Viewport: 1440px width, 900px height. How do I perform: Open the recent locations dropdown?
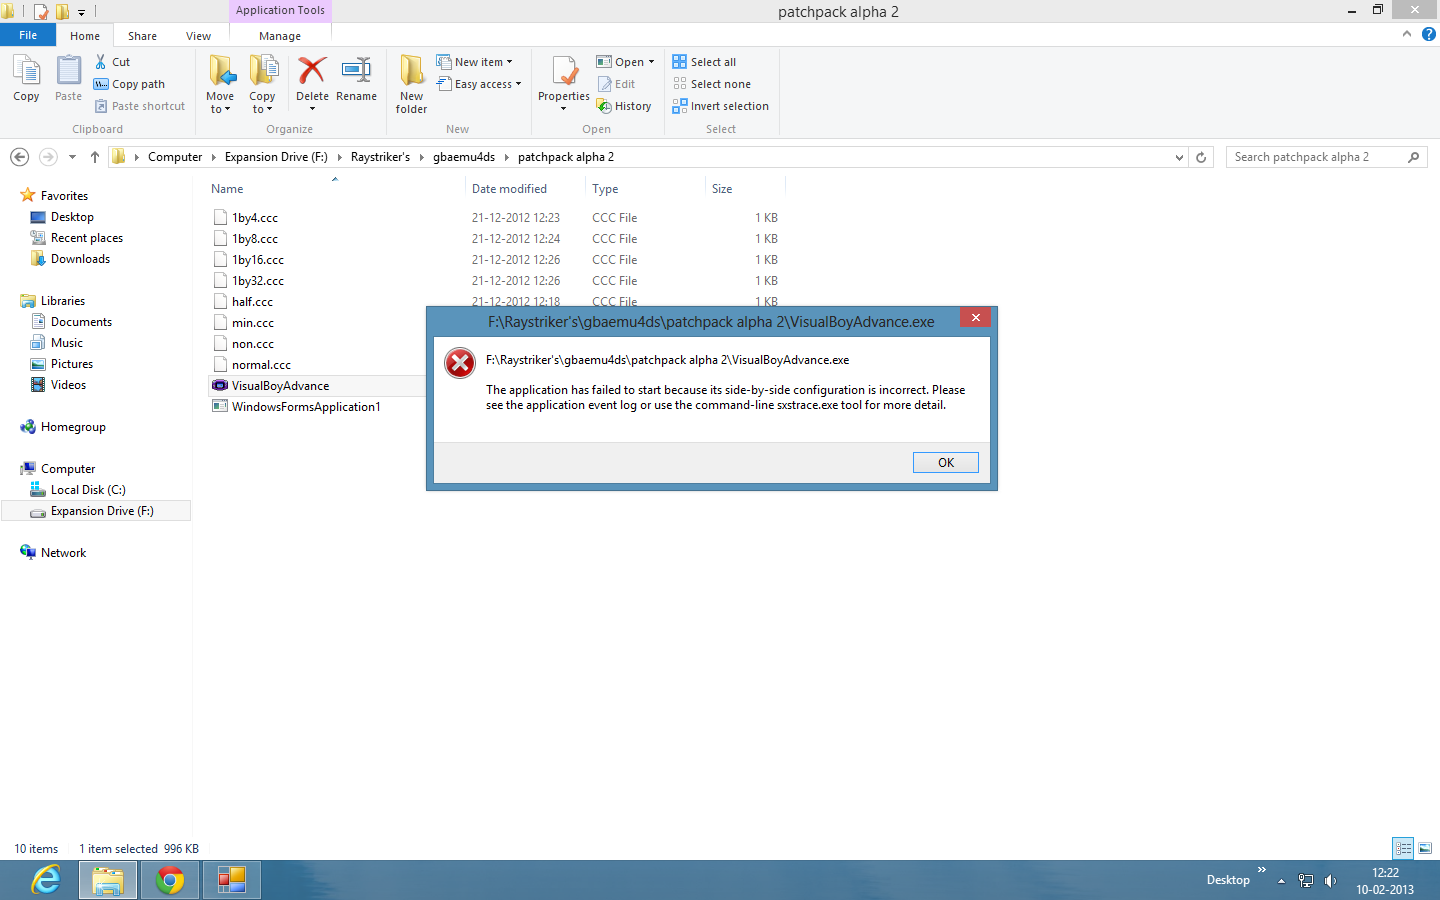click(x=72, y=157)
